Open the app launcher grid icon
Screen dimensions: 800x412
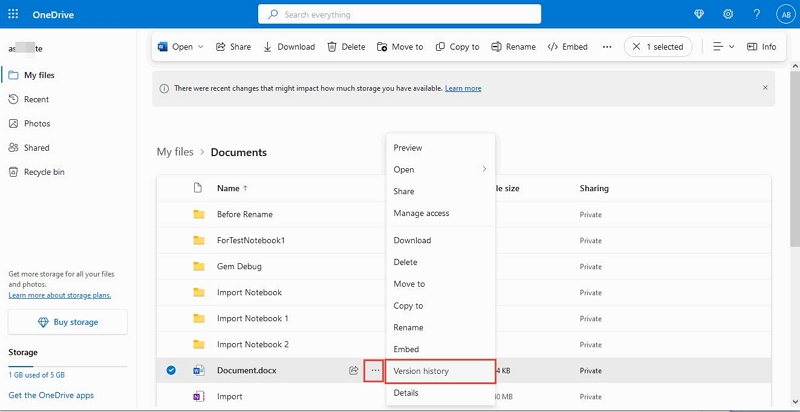pyautogui.click(x=14, y=14)
